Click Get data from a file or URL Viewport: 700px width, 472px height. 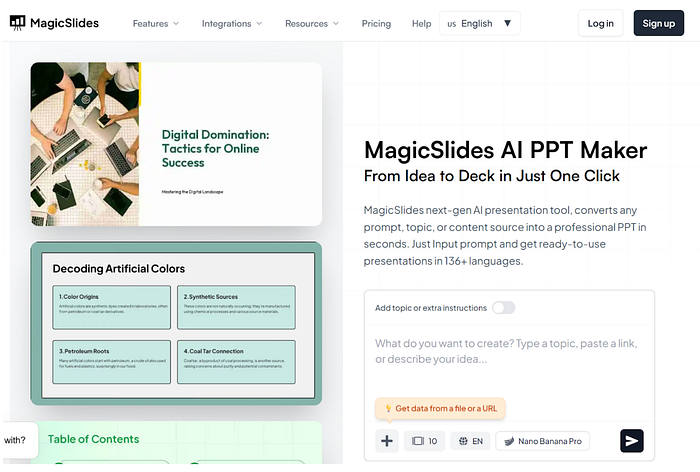[x=446, y=408]
